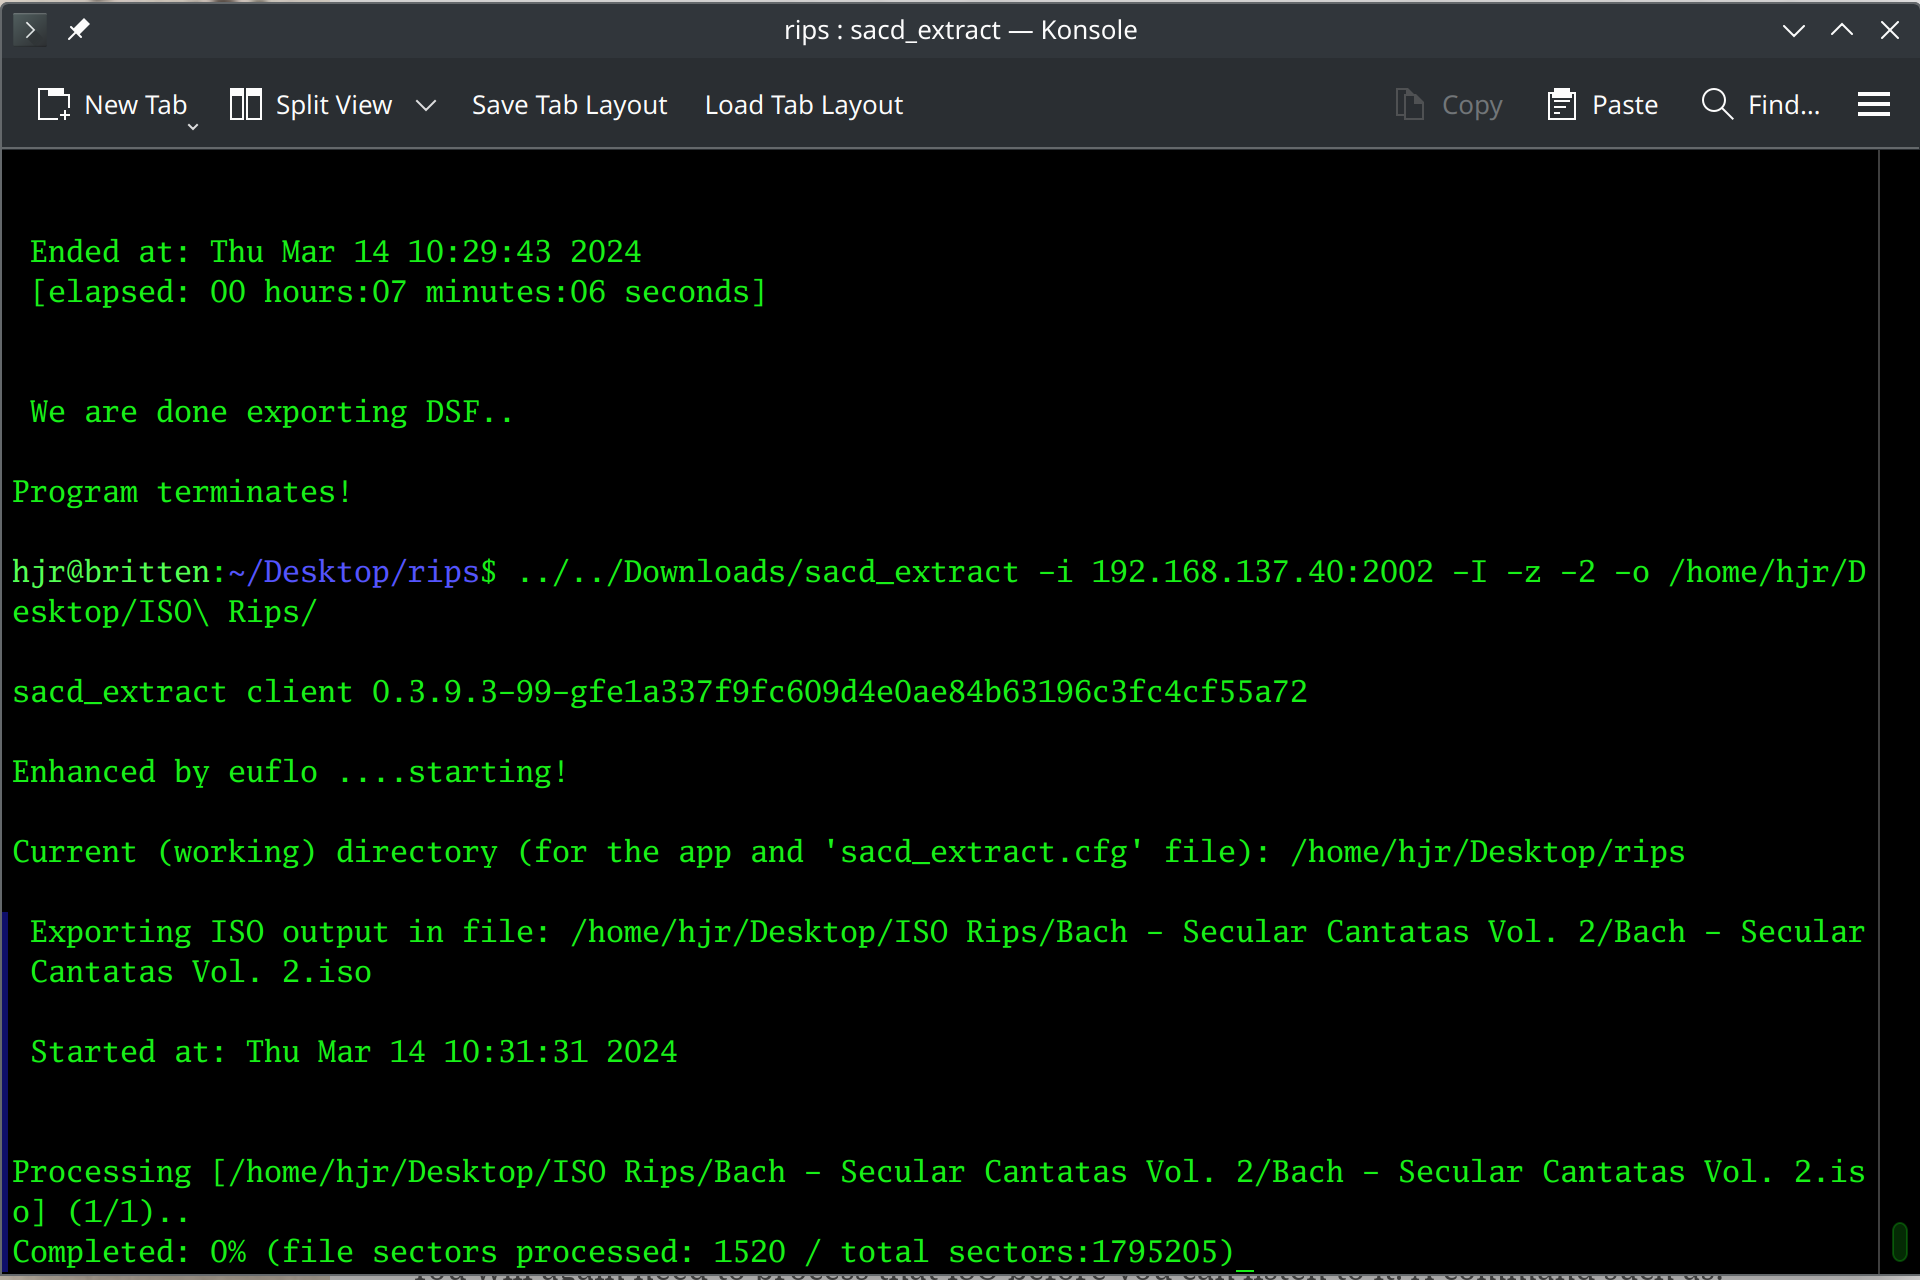Open the main menu for Konsole
1920x1280 pixels.
tap(1874, 103)
